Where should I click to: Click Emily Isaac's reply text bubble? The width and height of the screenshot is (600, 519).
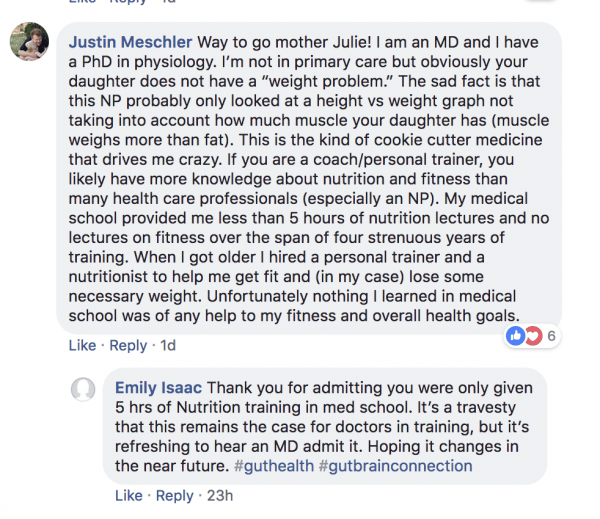tap(325, 426)
